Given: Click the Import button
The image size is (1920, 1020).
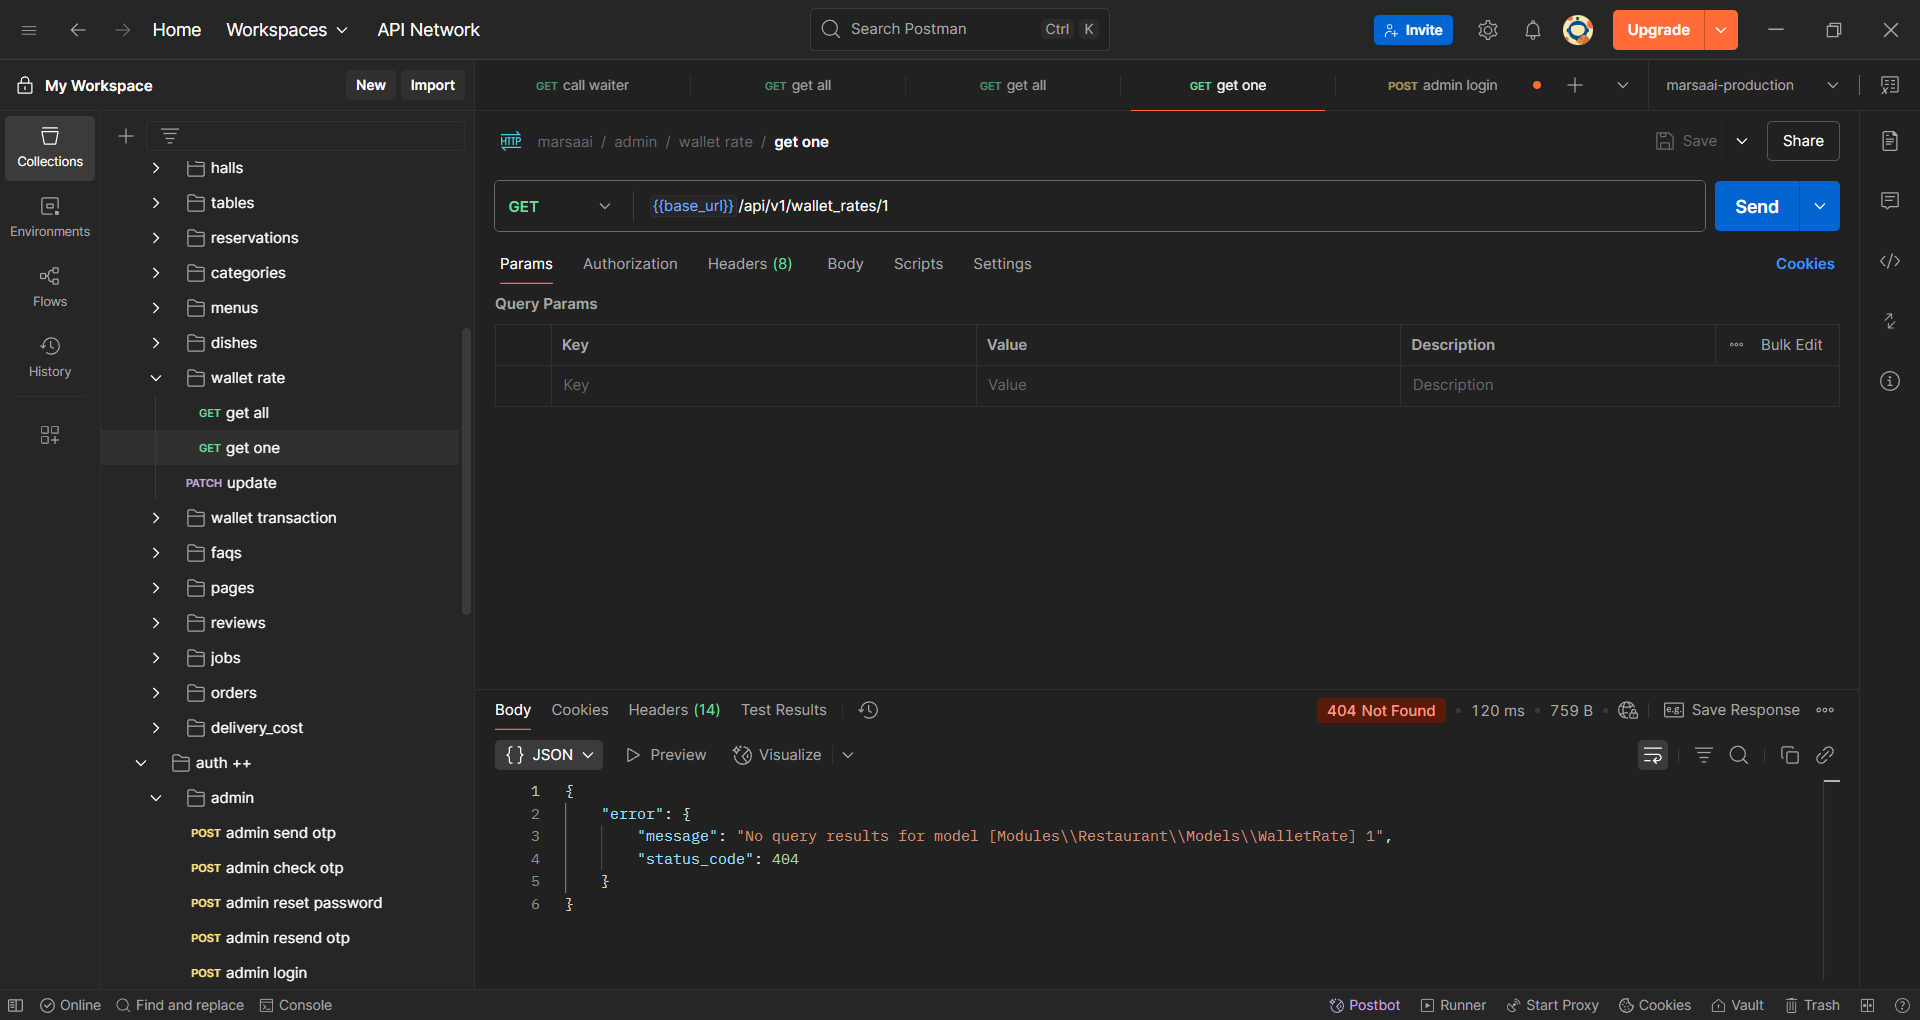Looking at the screenshot, I should (432, 85).
